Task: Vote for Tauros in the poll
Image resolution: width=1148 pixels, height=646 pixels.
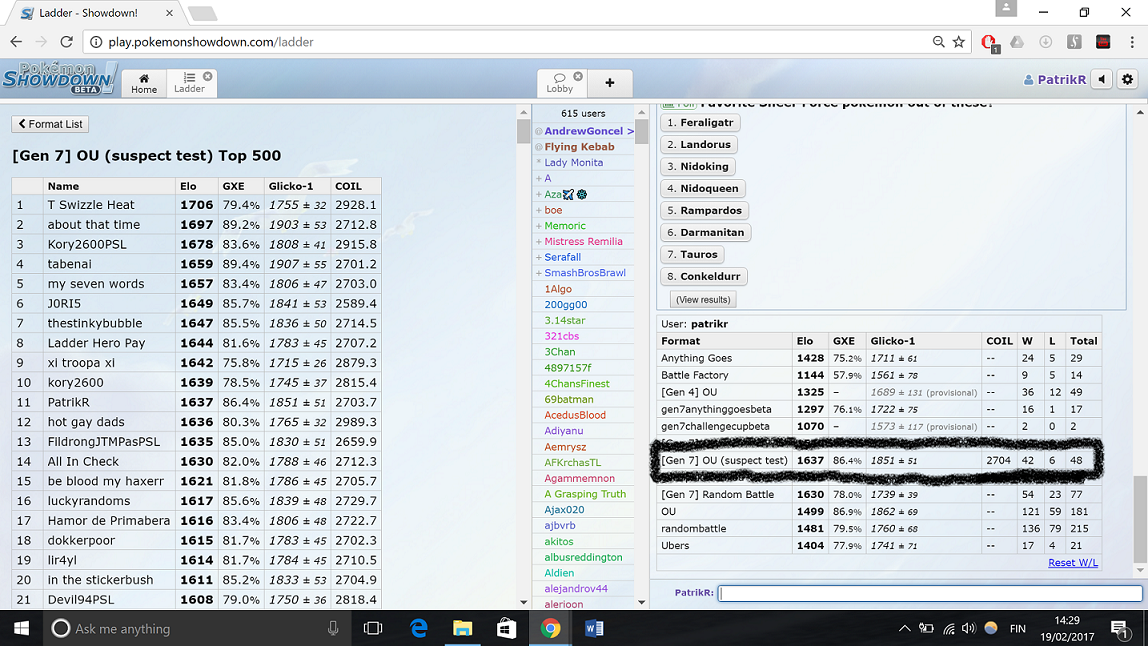Action: (x=693, y=254)
